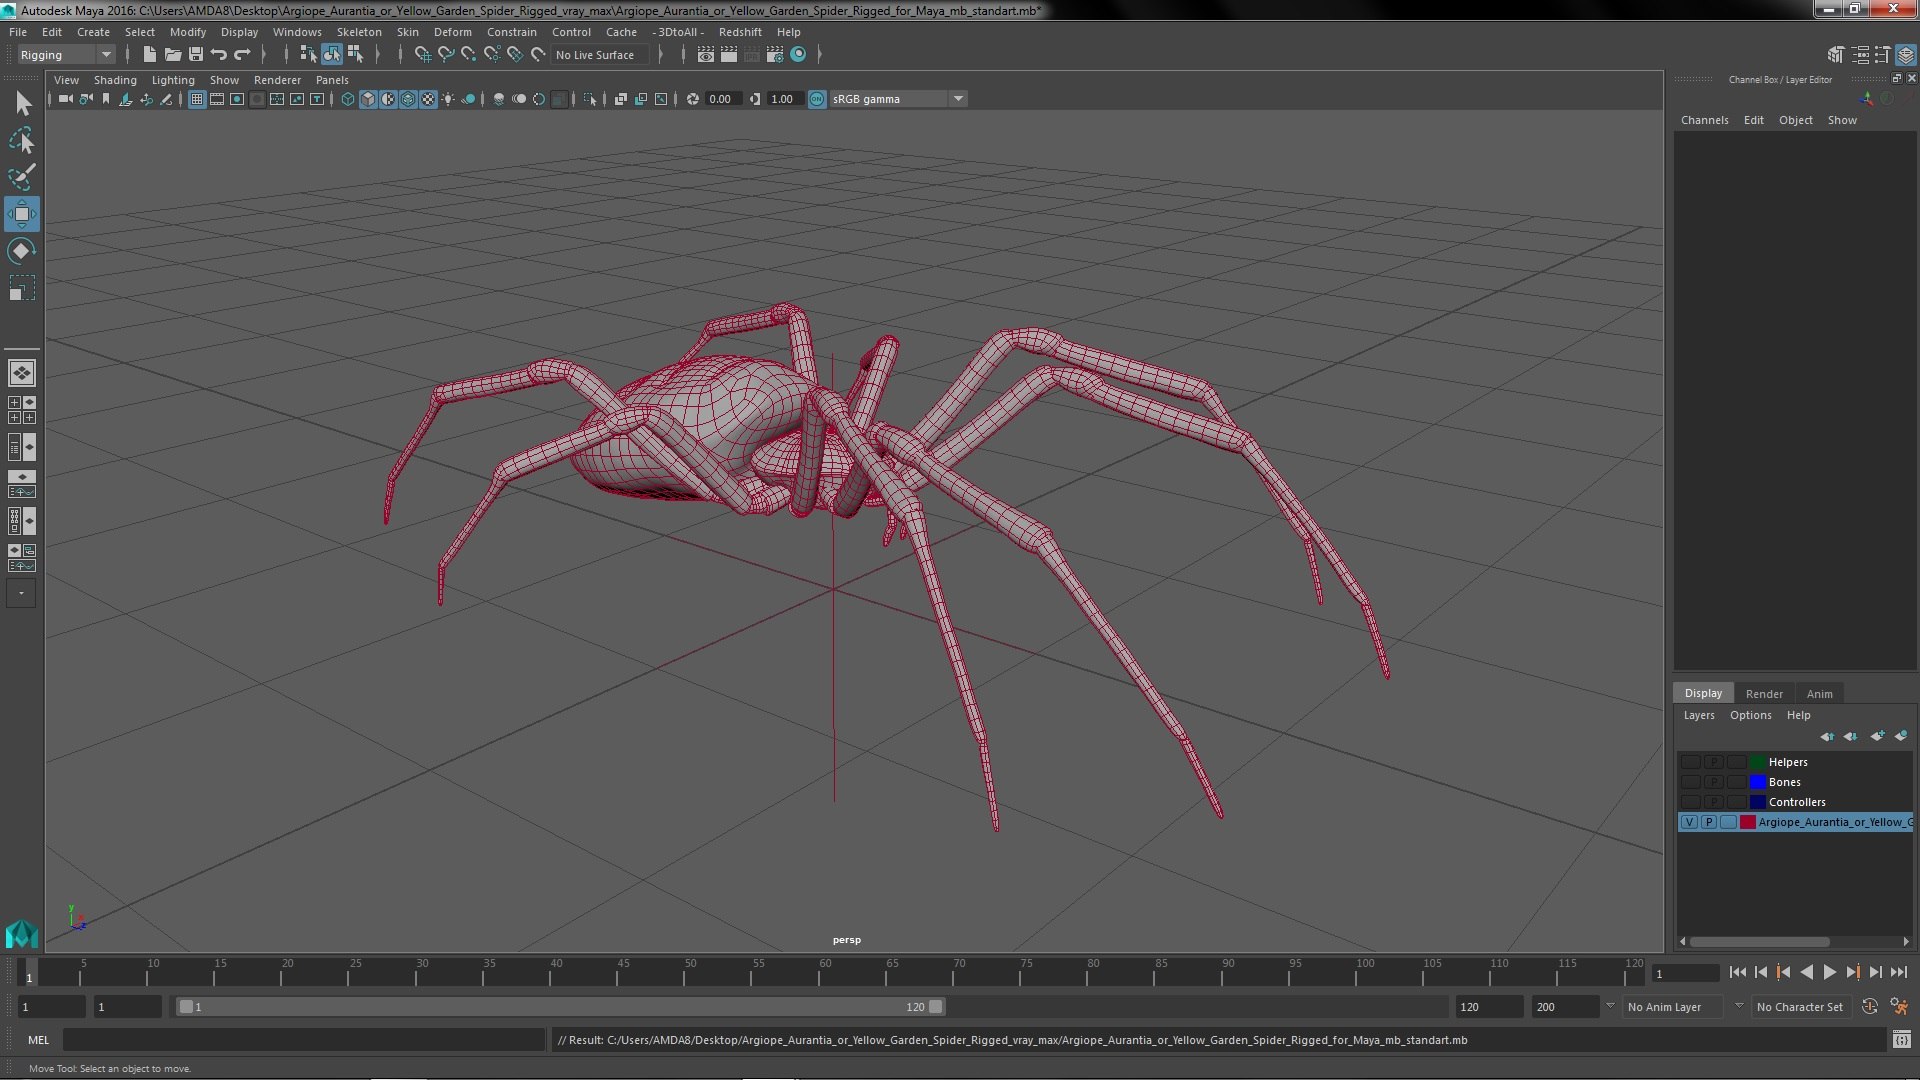Screen dimensions: 1920x1080
Task: Create new empty display layer icon
Action: (1877, 736)
